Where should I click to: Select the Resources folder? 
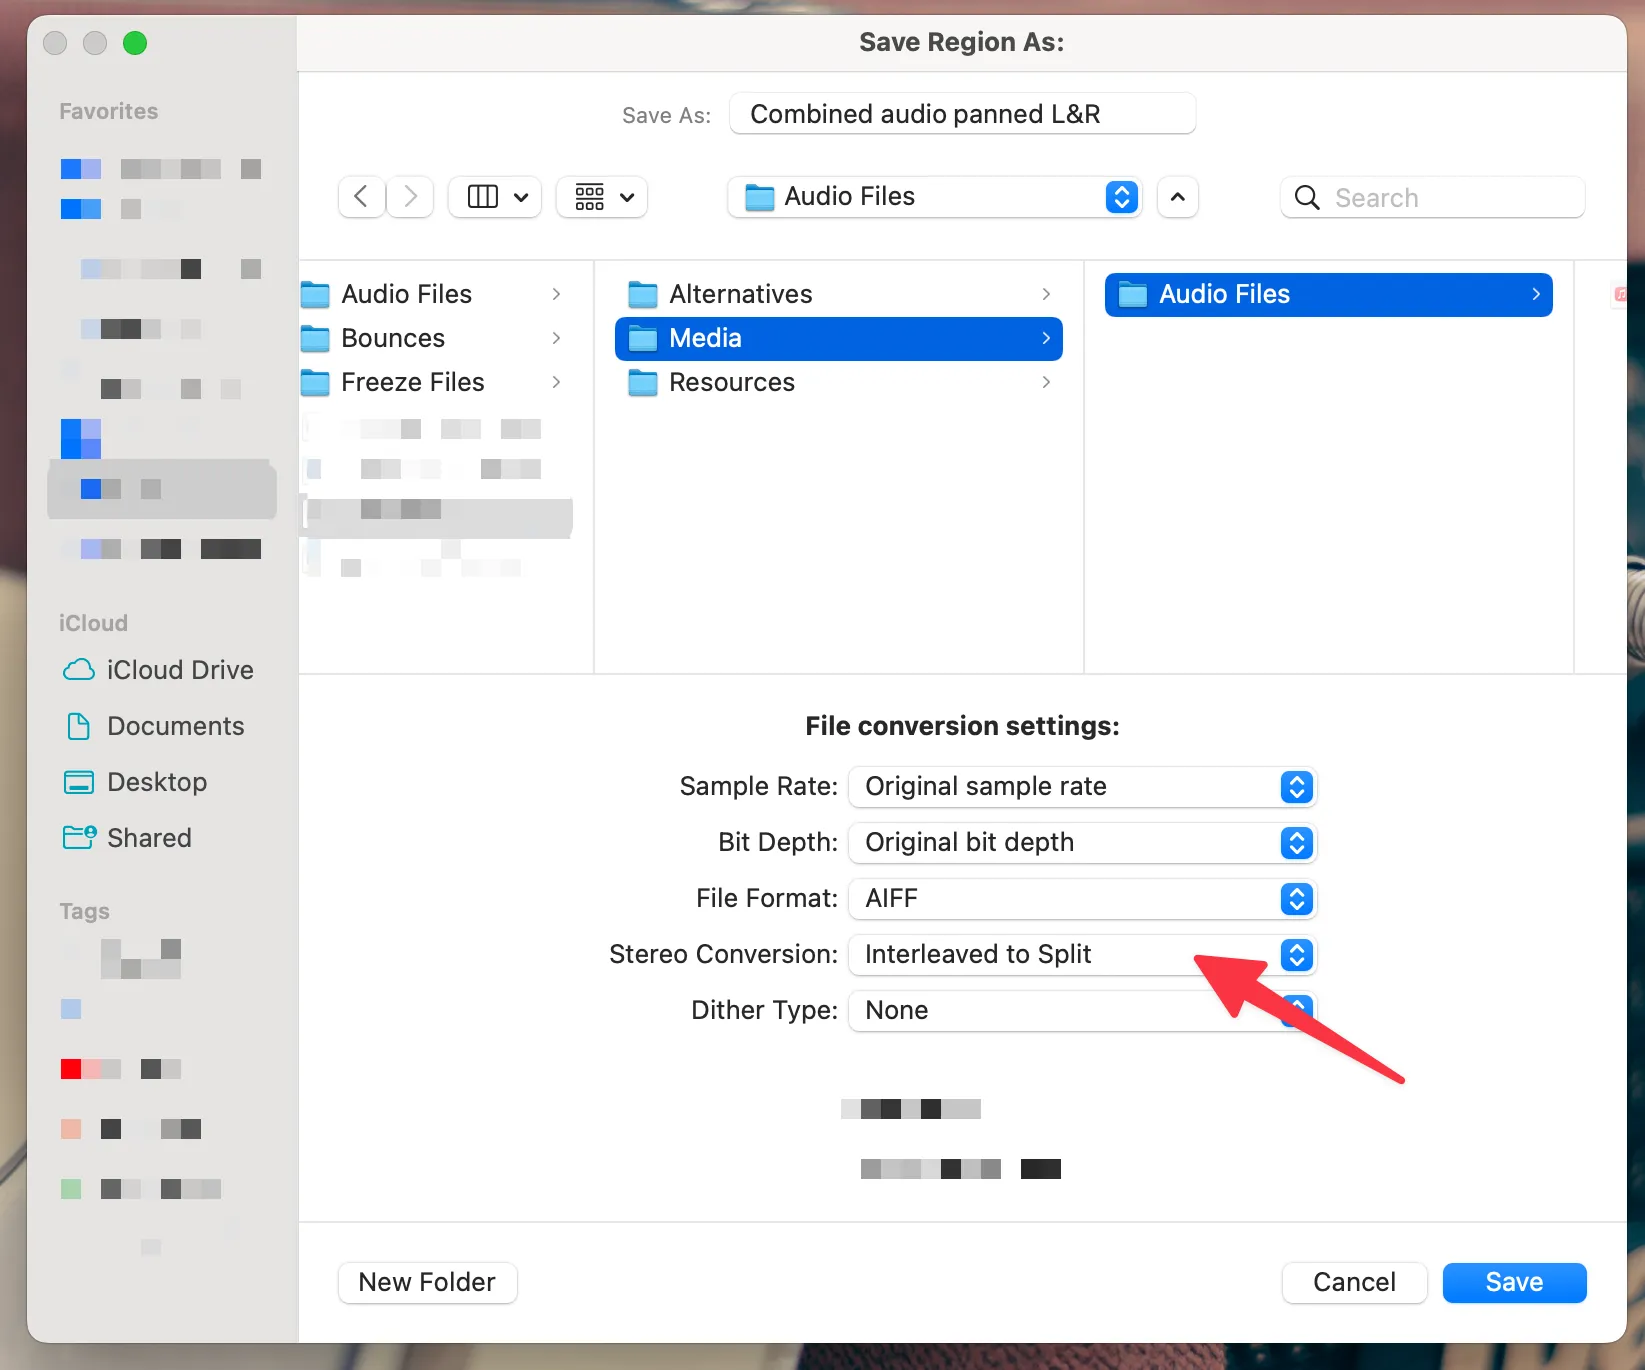tap(731, 382)
